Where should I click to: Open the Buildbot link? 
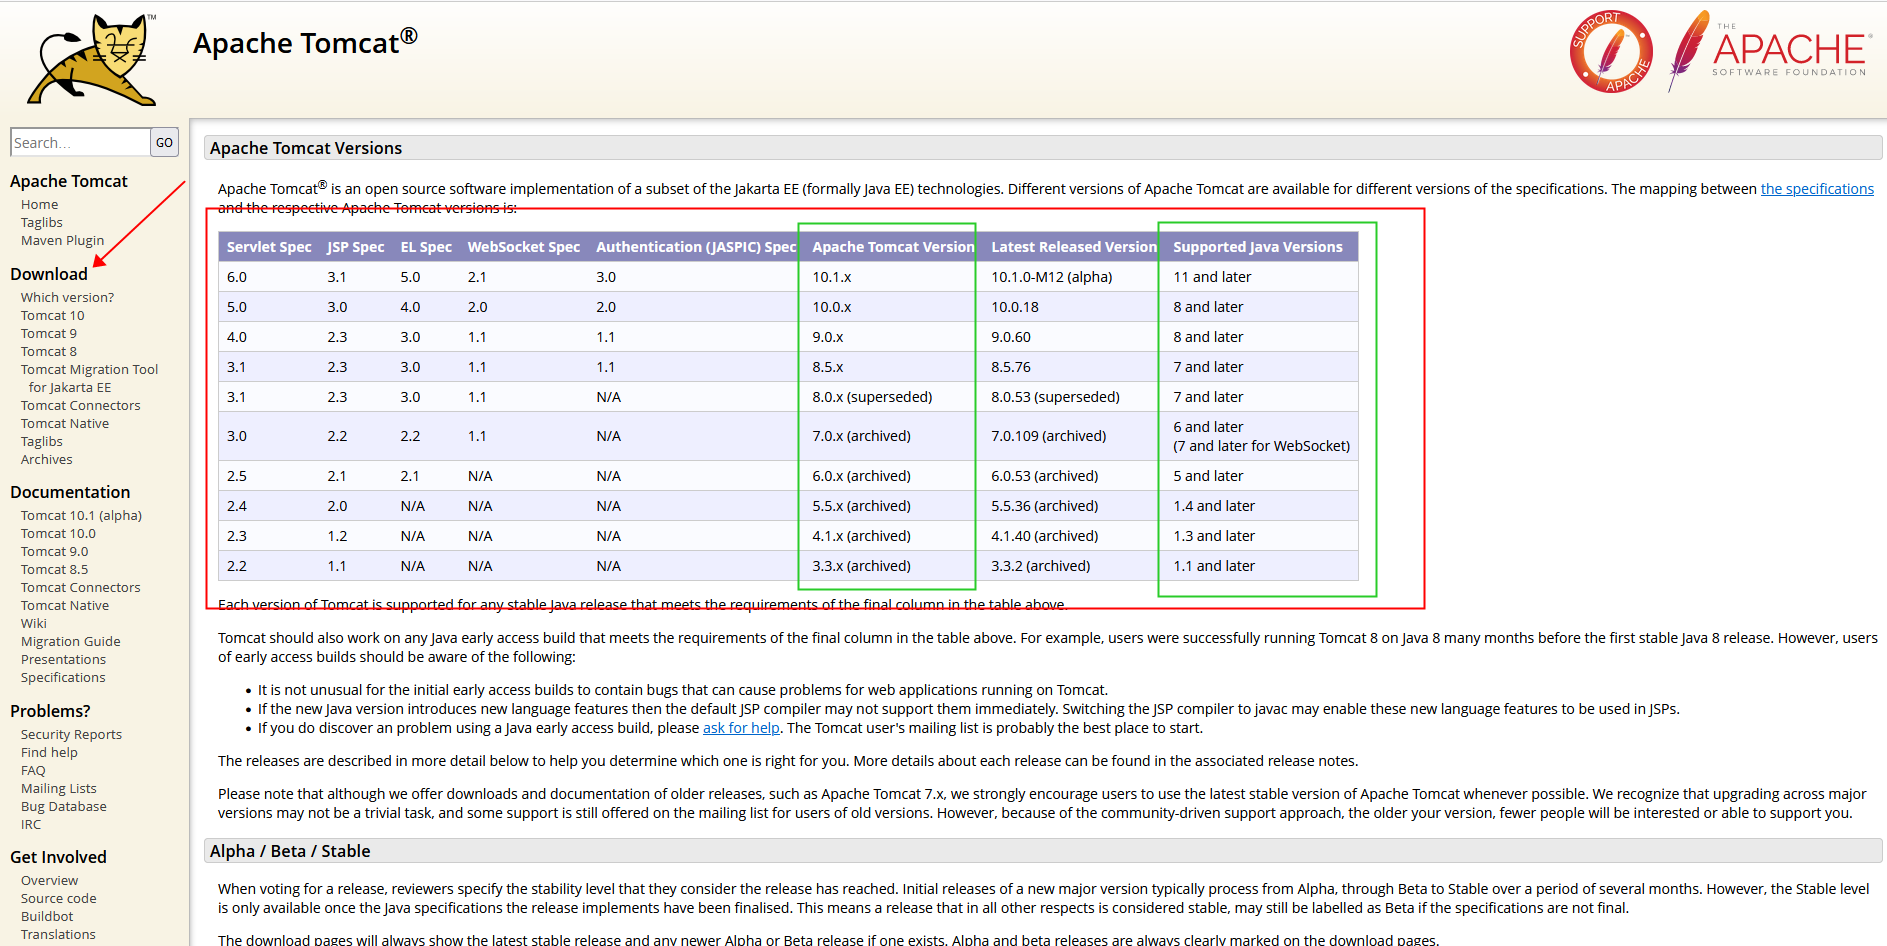[x=47, y=916]
